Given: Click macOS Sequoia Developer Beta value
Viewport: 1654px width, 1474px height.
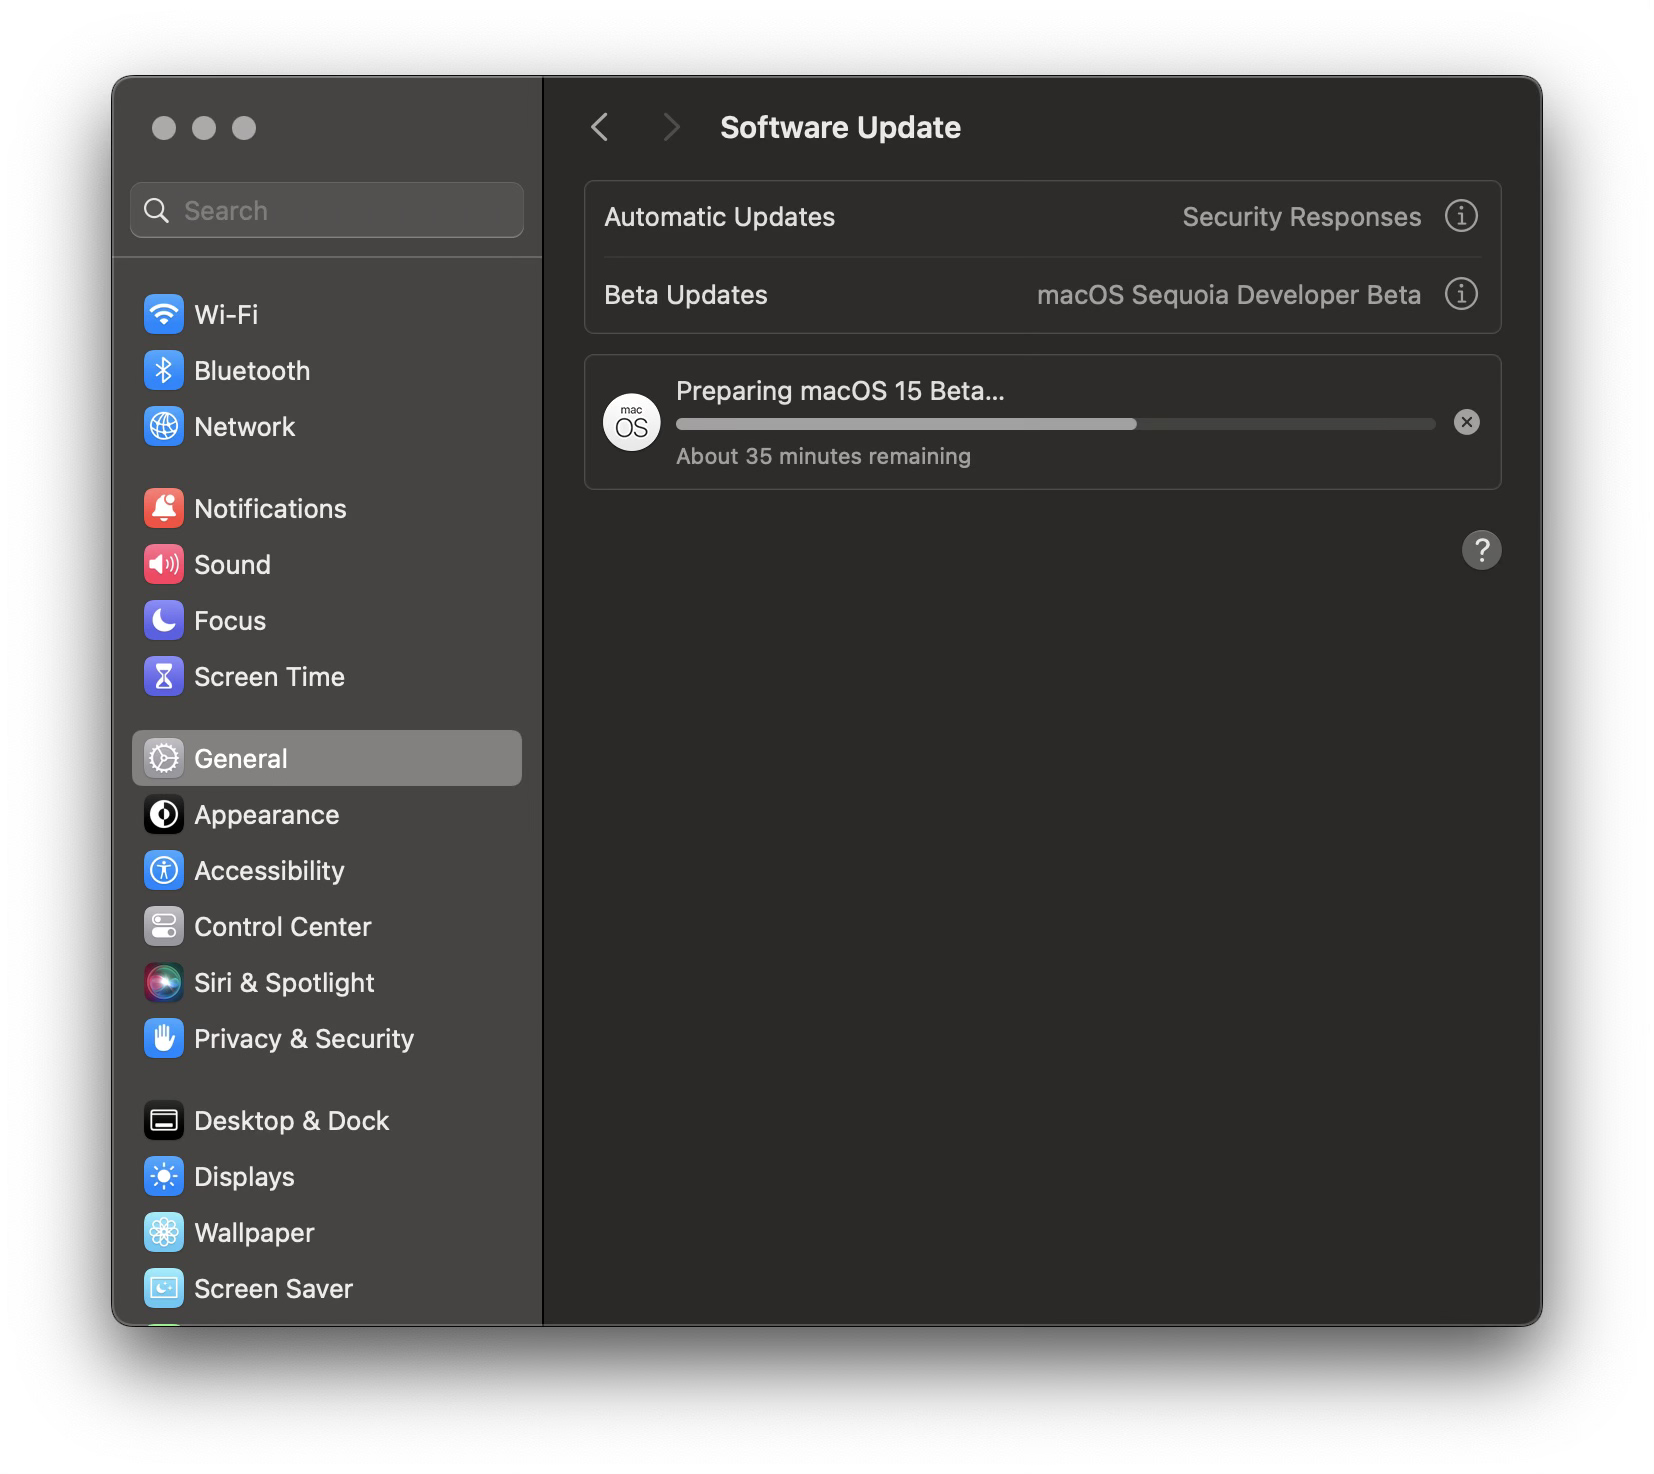Looking at the screenshot, I should click(1229, 295).
